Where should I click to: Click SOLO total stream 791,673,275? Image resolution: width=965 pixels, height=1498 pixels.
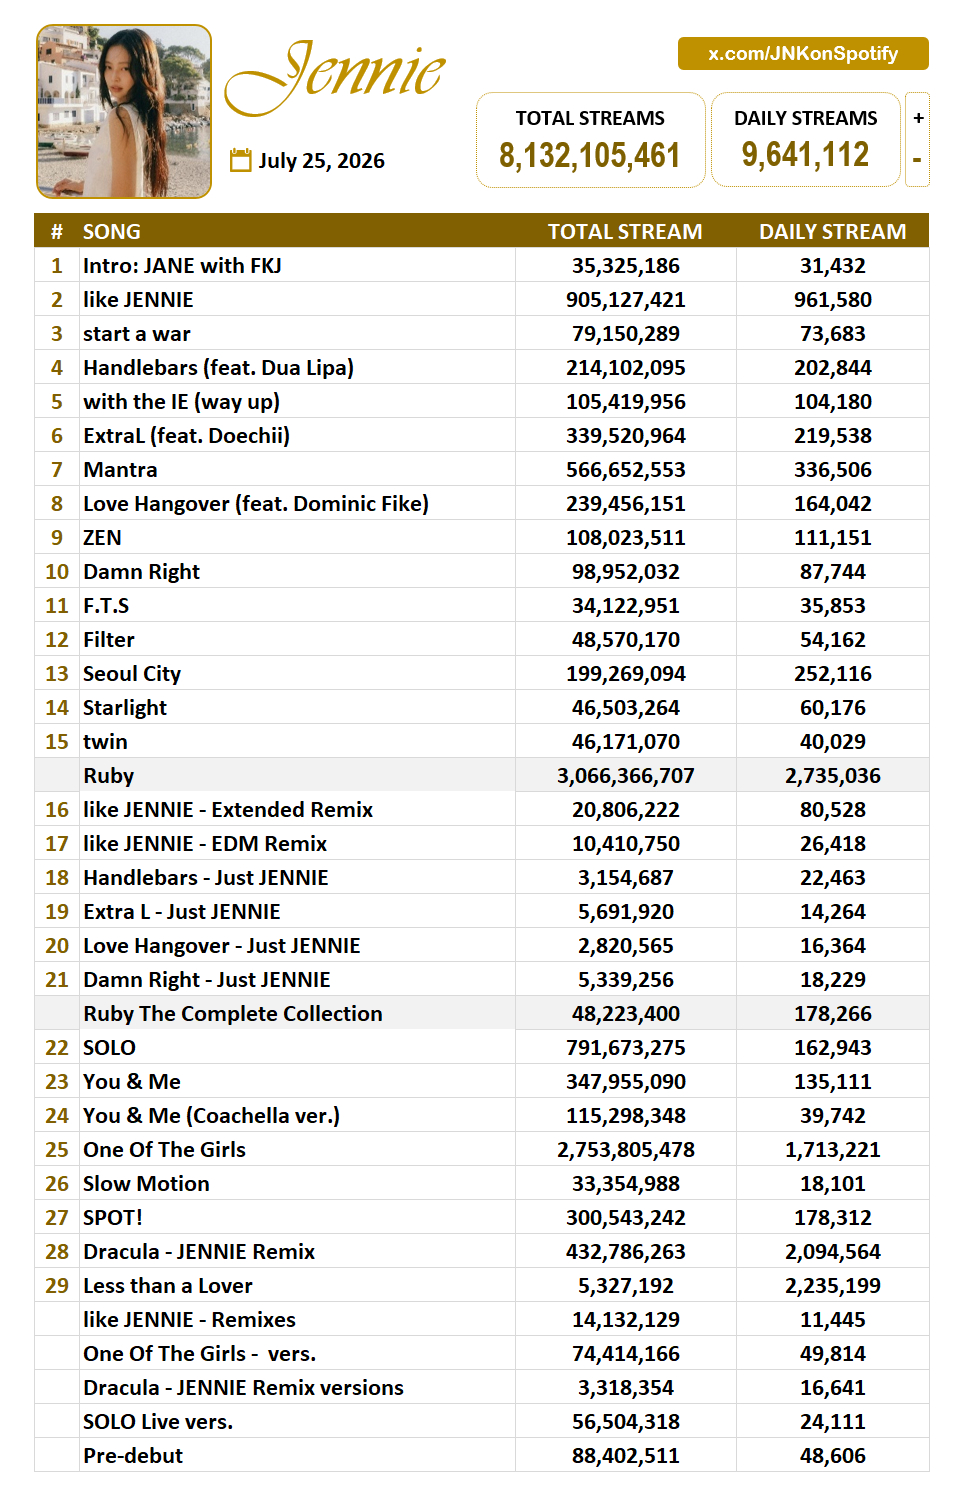pyautogui.click(x=625, y=1047)
